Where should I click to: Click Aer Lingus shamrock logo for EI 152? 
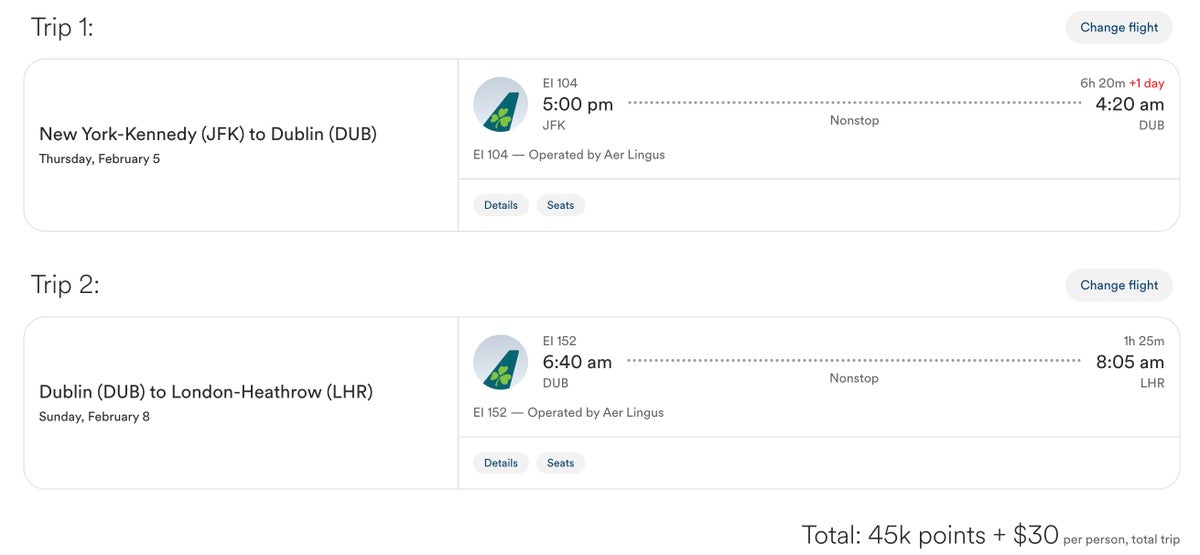[x=500, y=362]
